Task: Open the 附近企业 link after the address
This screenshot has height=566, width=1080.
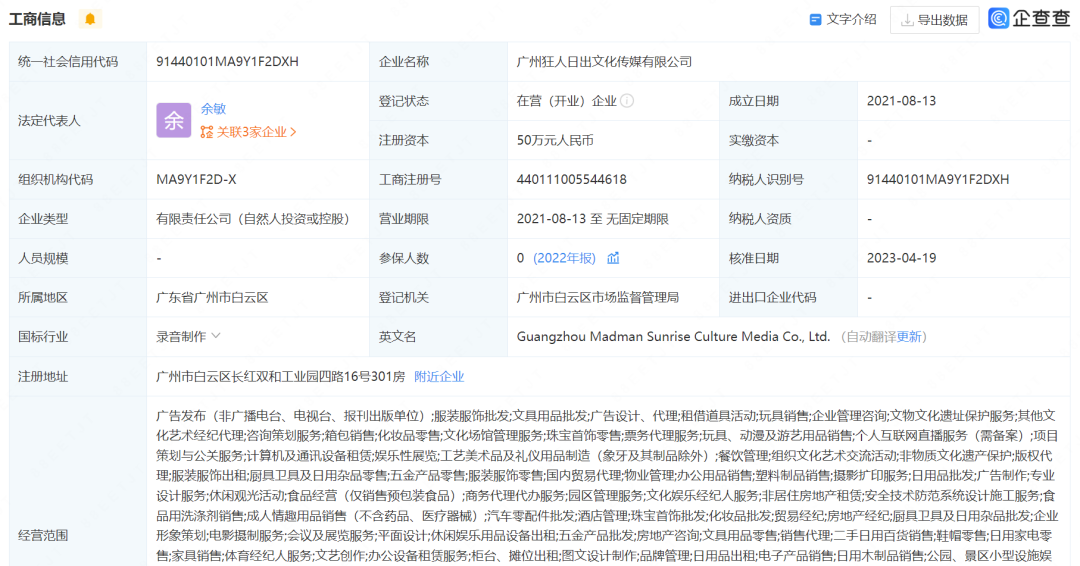Action: click(x=439, y=377)
